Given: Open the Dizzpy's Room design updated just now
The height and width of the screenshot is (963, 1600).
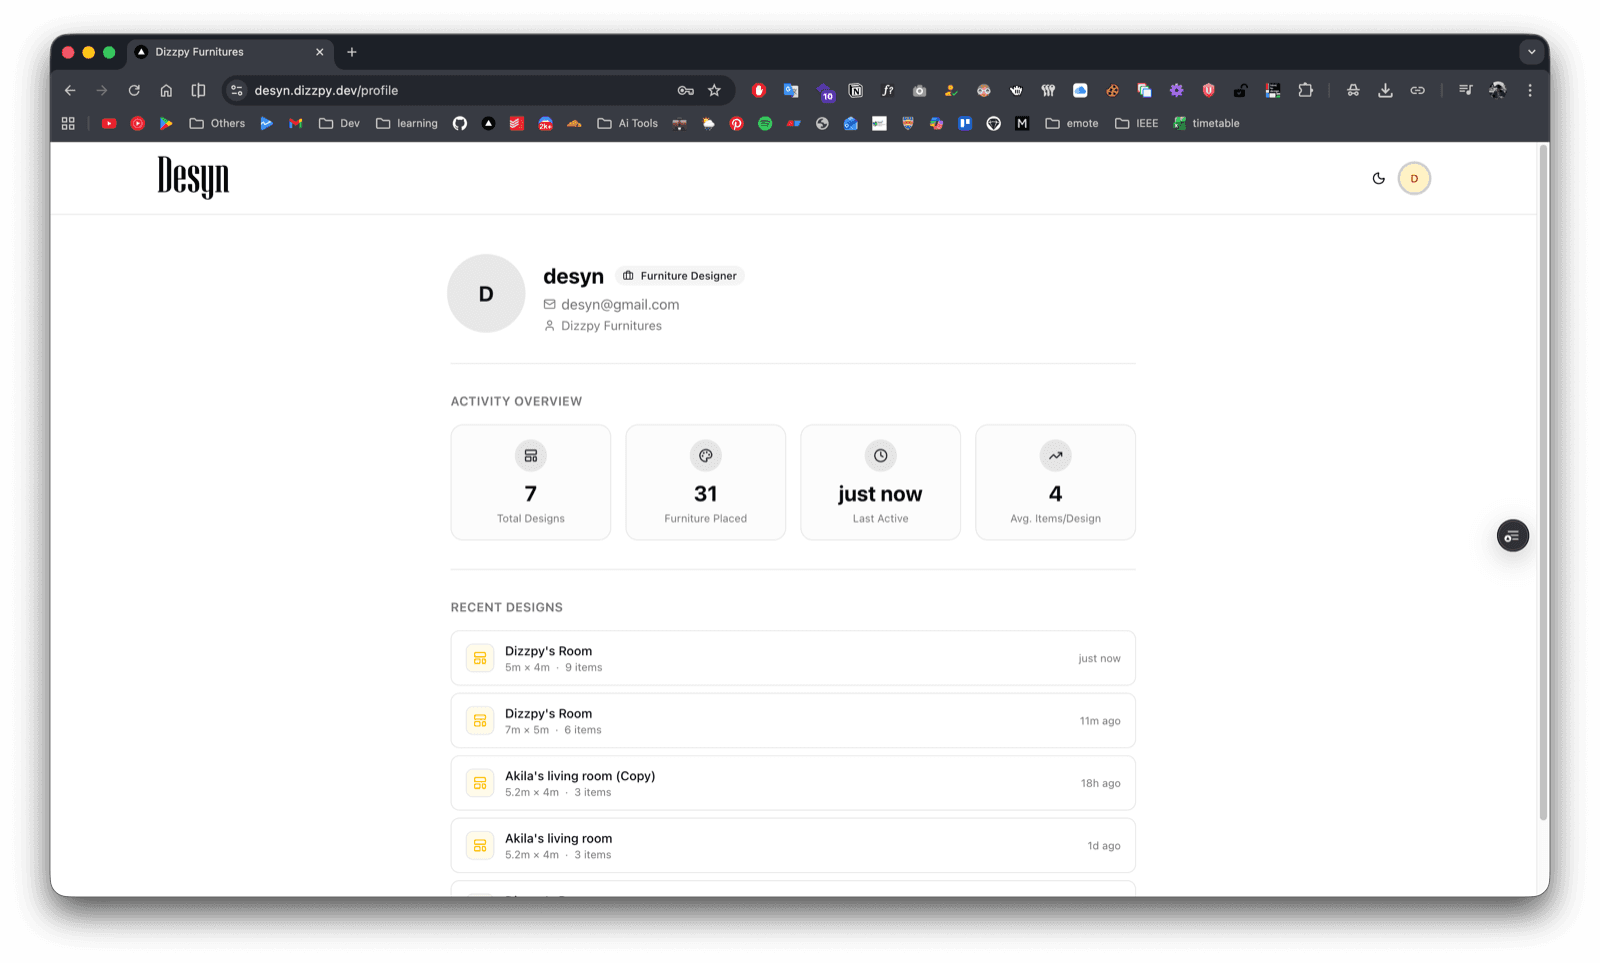Looking at the screenshot, I should tap(793, 658).
